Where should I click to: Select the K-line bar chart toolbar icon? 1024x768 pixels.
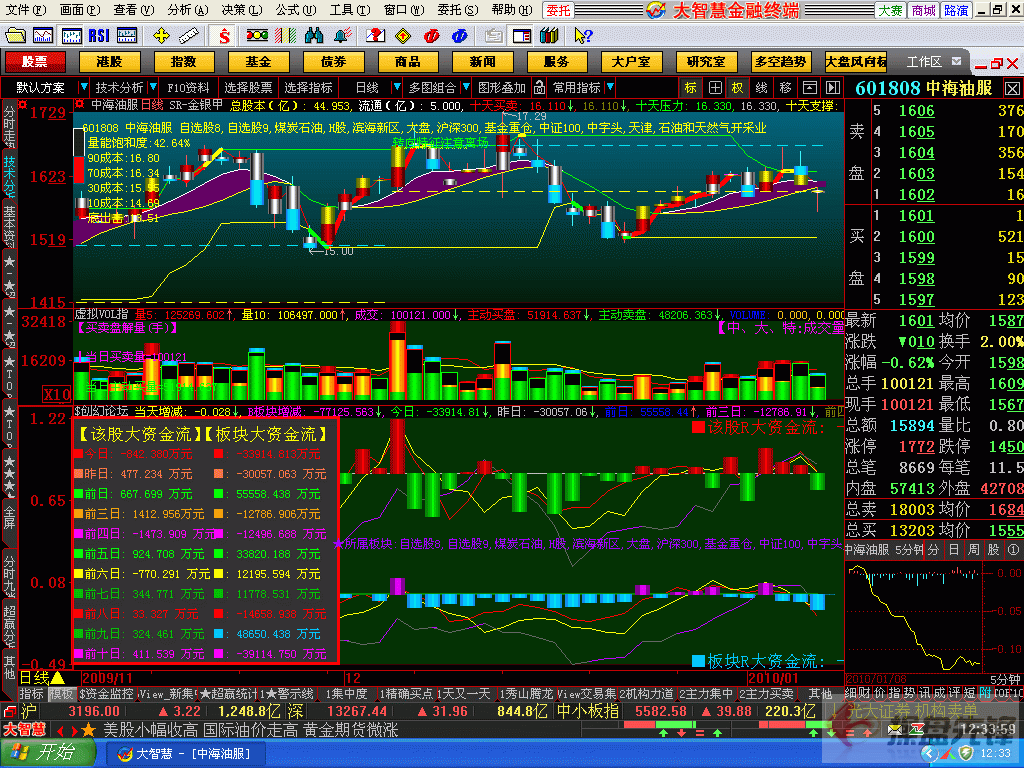tap(71, 35)
